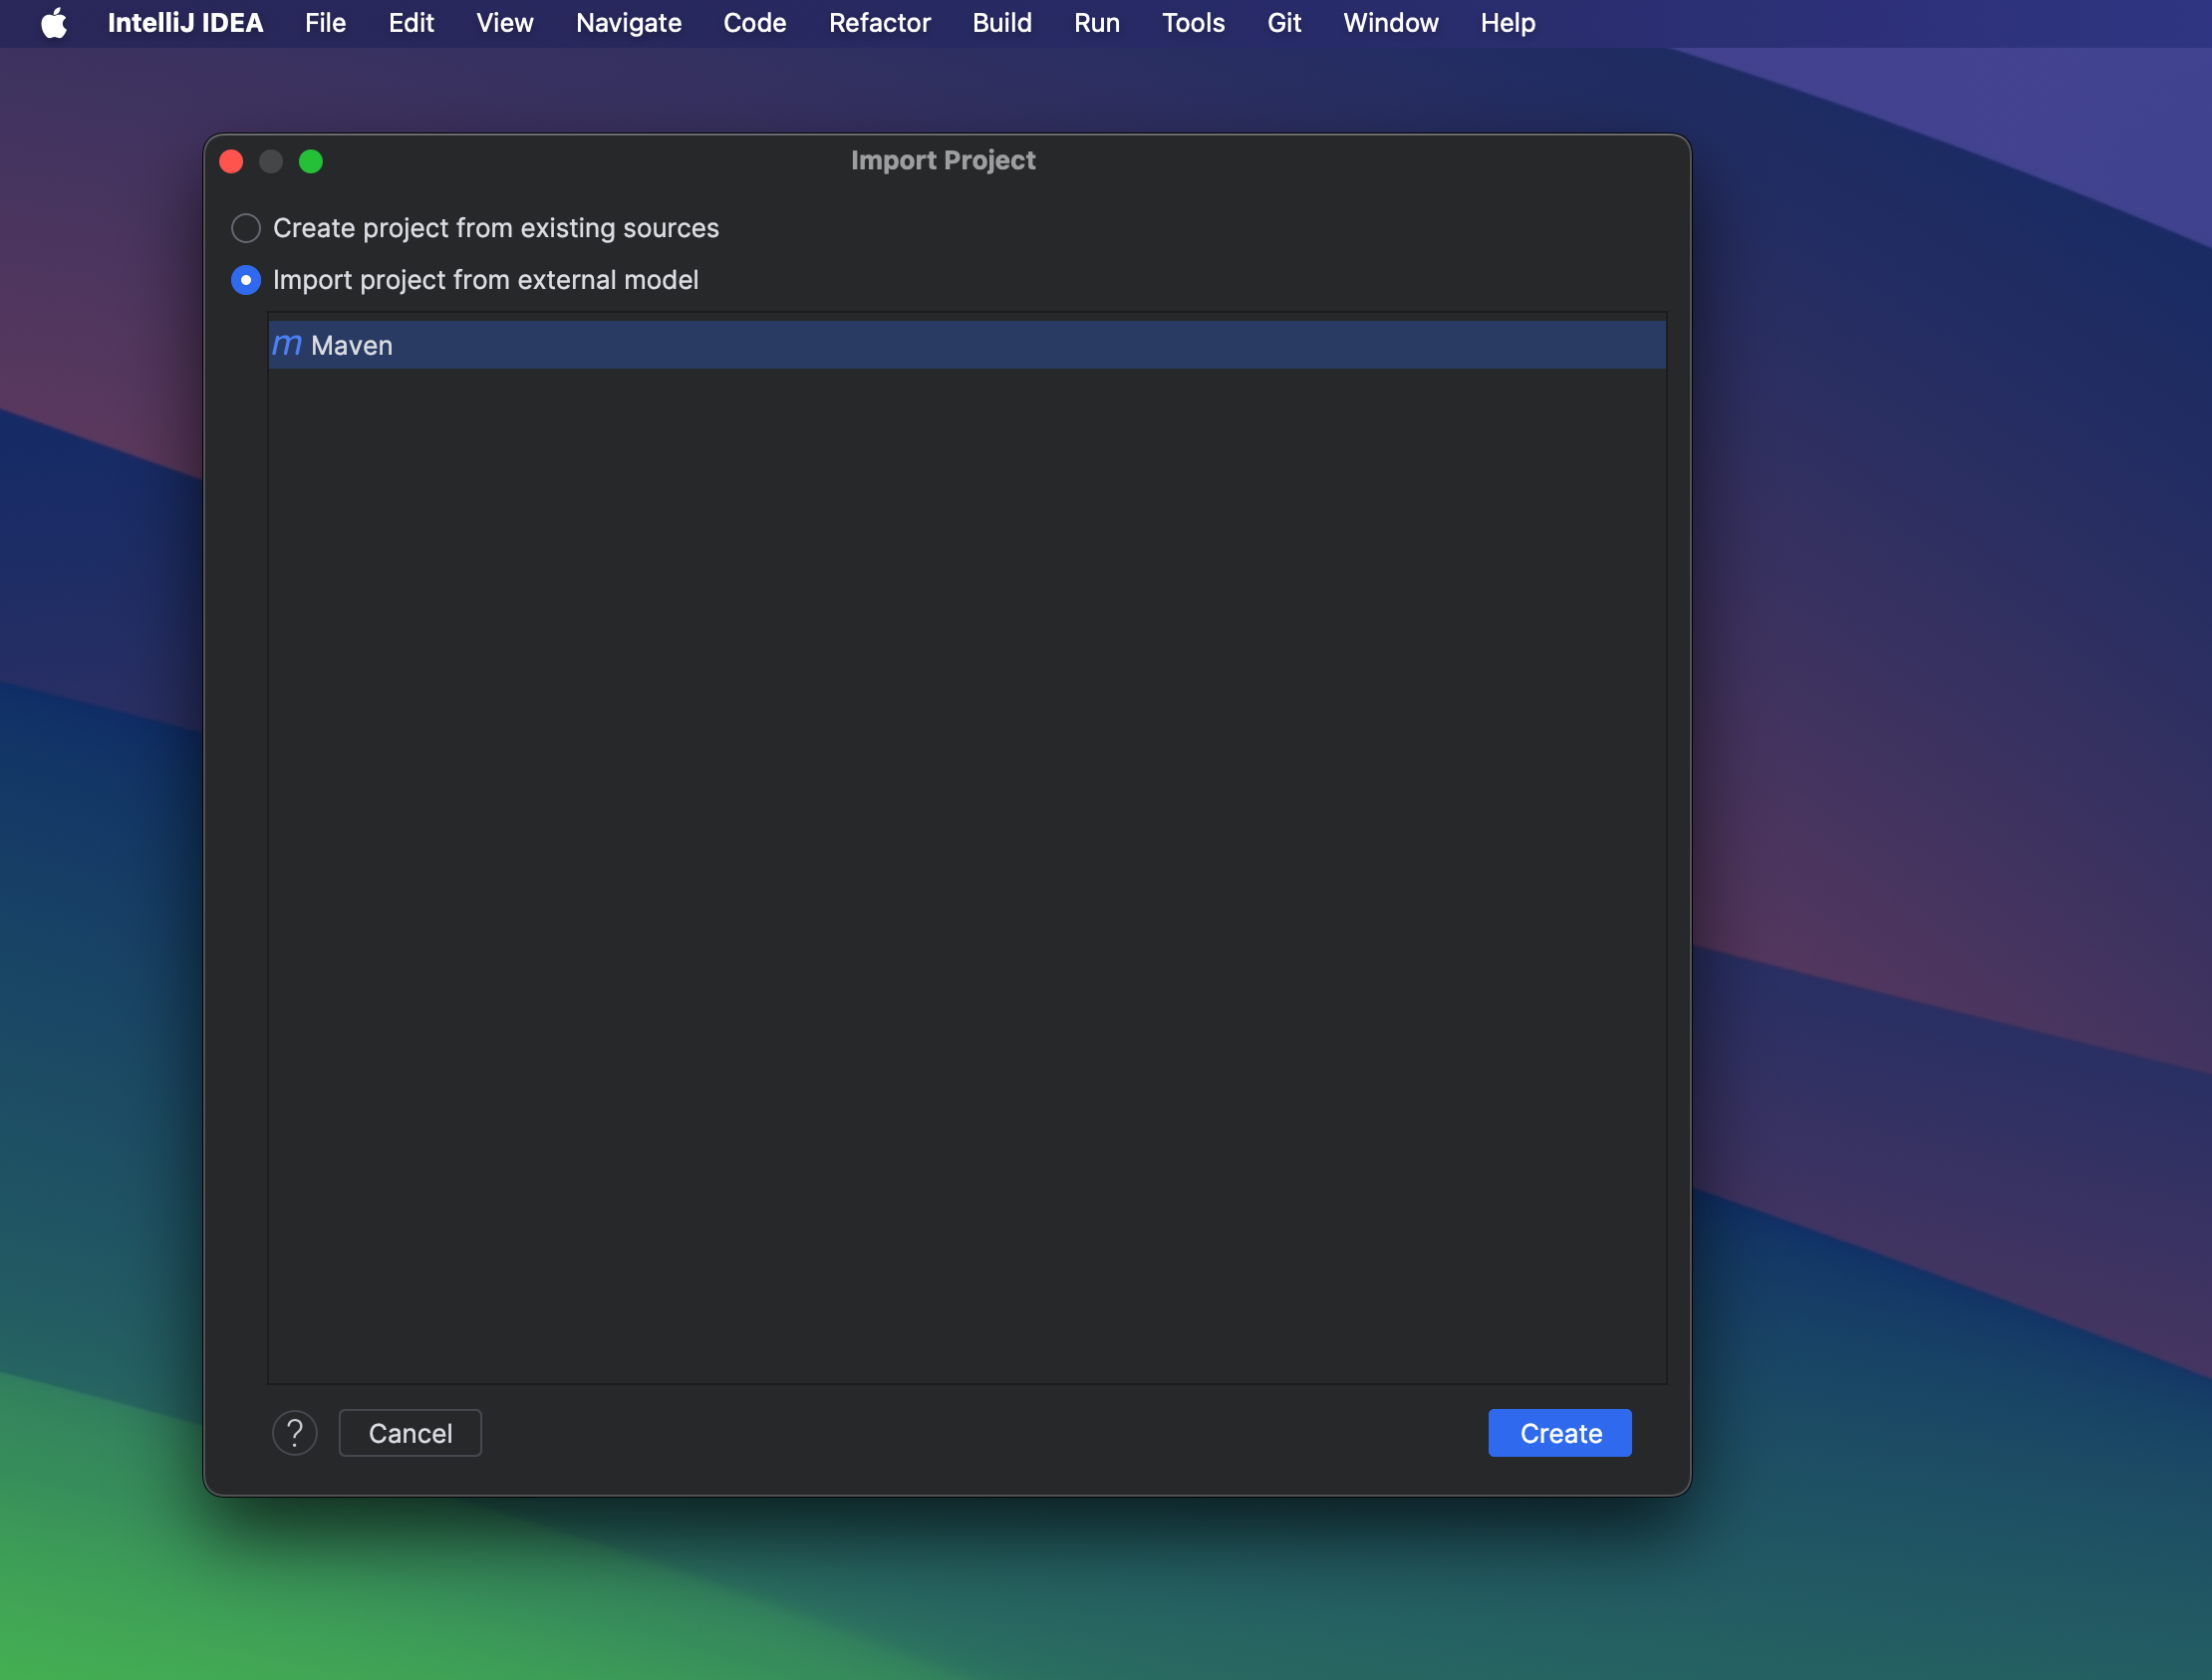Viewport: 2212px width, 1680px height.
Task: Open the Code menu
Action: 755,23
